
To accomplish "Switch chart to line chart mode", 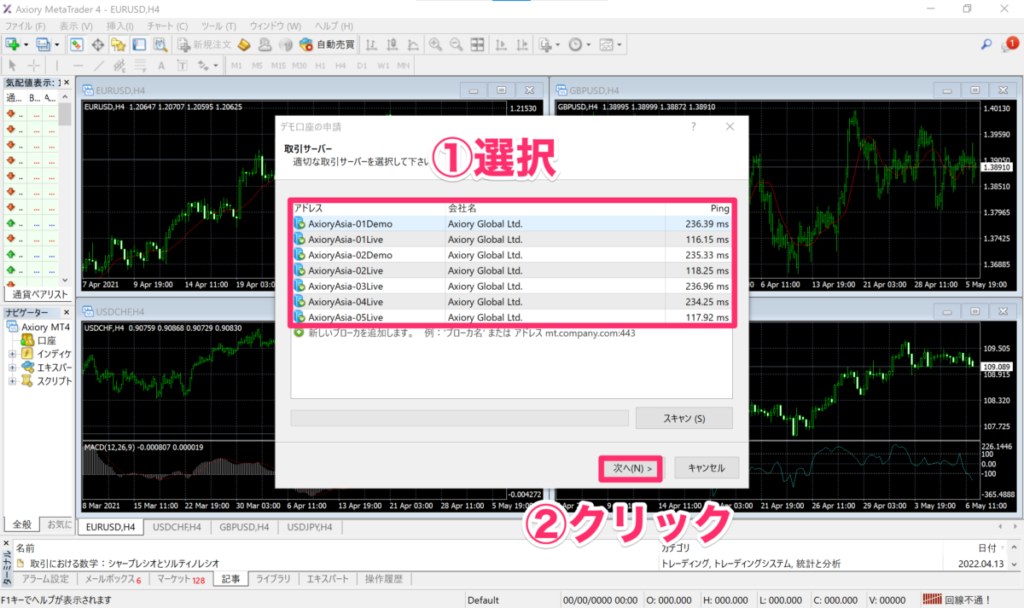I will click(x=413, y=44).
